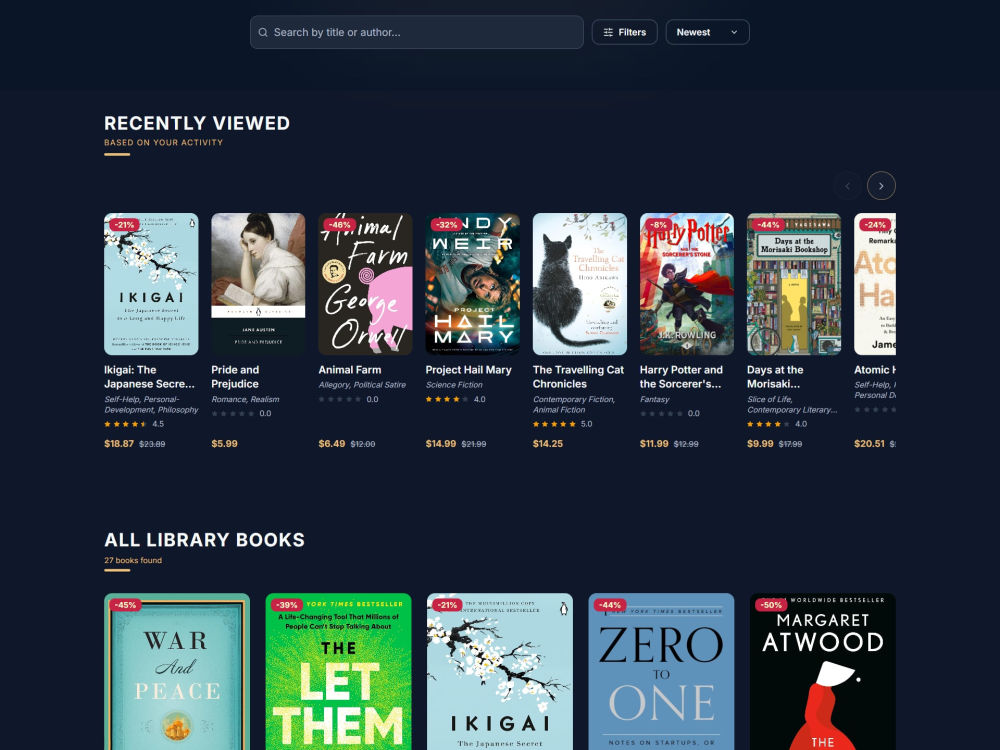Click the 'Recently Viewed' heading
The width and height of the screenshot is (1000, 750).
click(x=197, y=123)
